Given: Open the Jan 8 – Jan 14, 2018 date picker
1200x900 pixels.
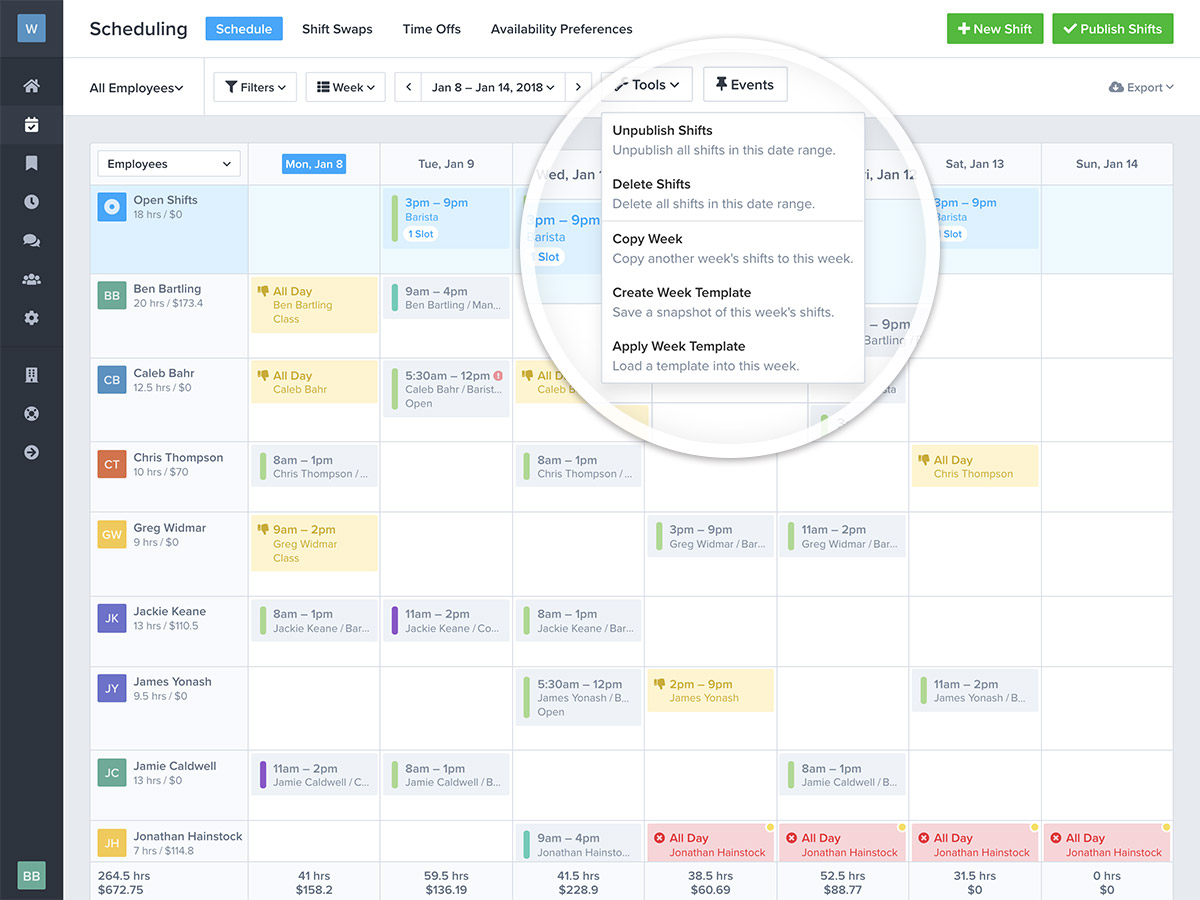Looking at the screenshot, I should (x=494, y=87).
